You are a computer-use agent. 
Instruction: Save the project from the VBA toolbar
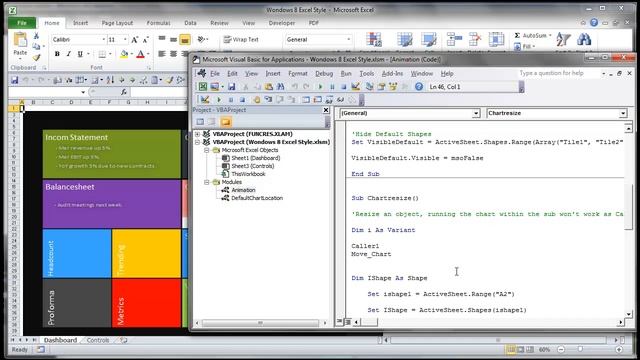click(231, 87)
